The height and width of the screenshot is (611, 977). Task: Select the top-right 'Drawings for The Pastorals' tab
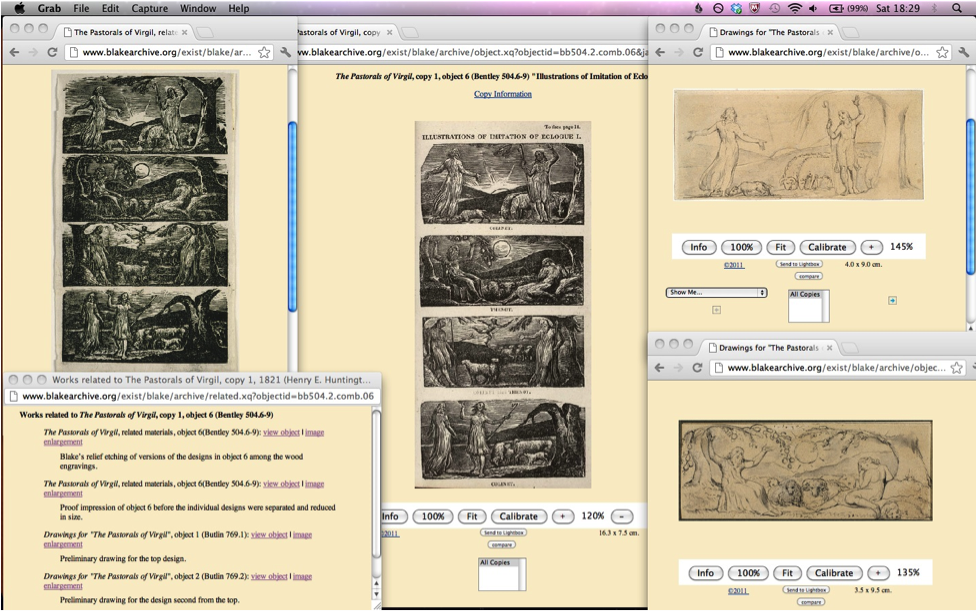[x=770, y=32]
